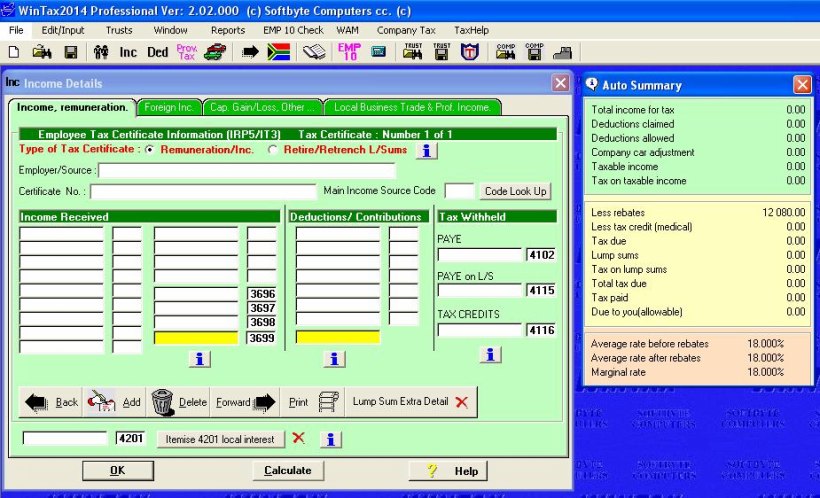
Task: Close the Auto Summary panel
Action: pos(802,84)
